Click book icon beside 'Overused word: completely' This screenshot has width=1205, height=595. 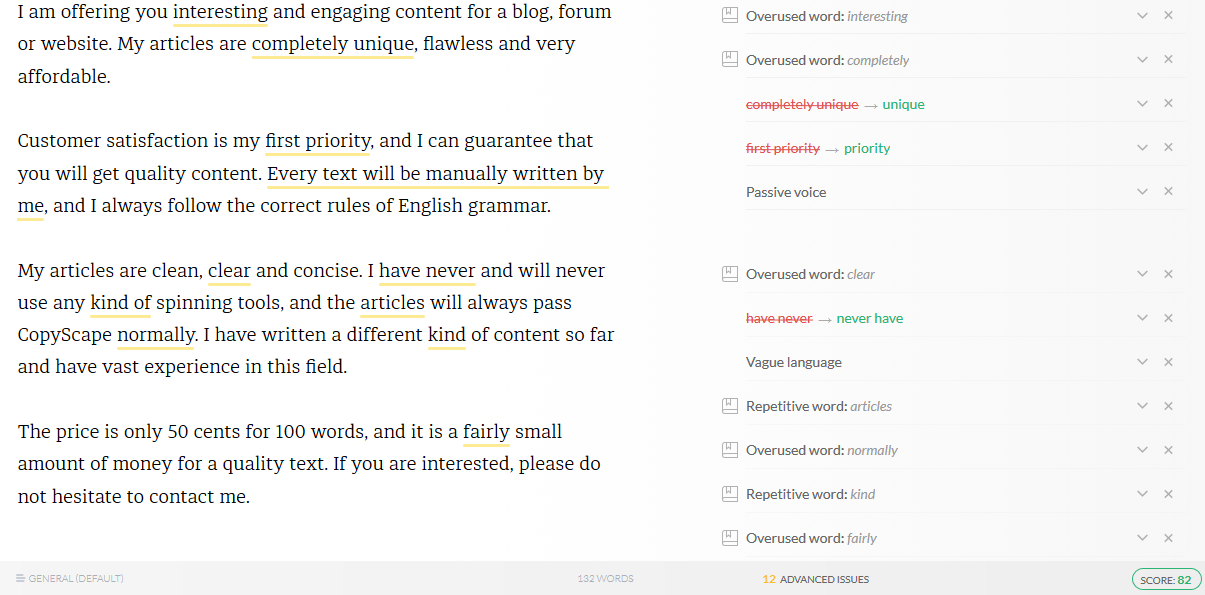[730, 60]
